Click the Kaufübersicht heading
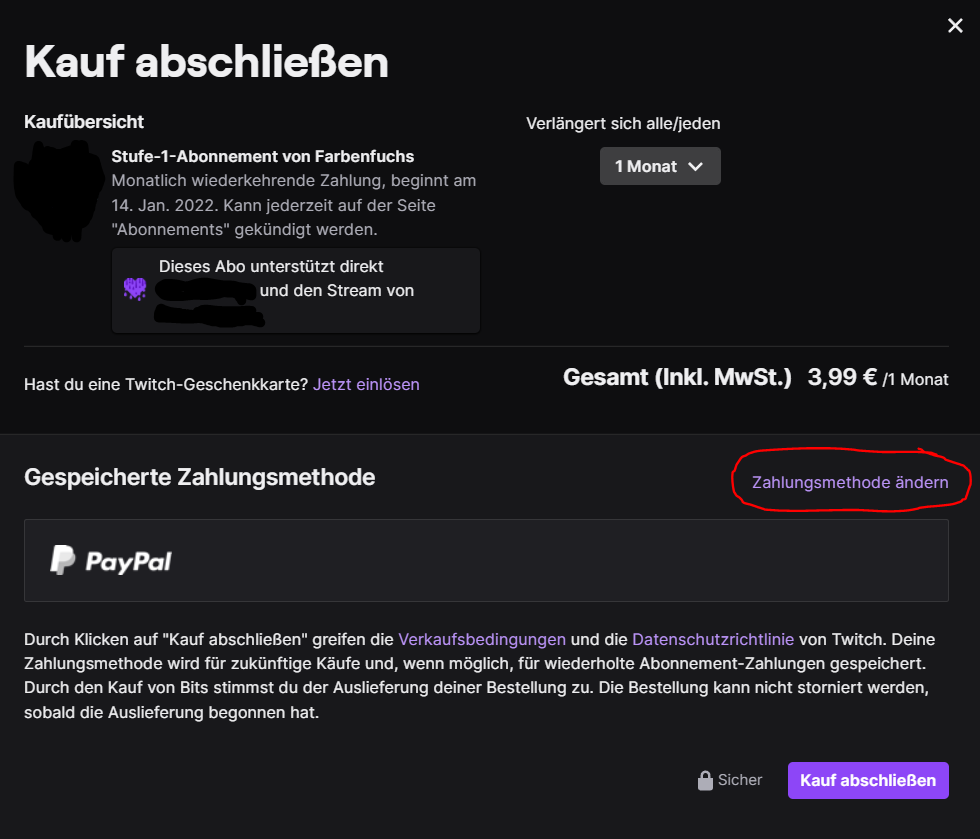The width and height of the screenshot is (980, 839). pos(84,122)
